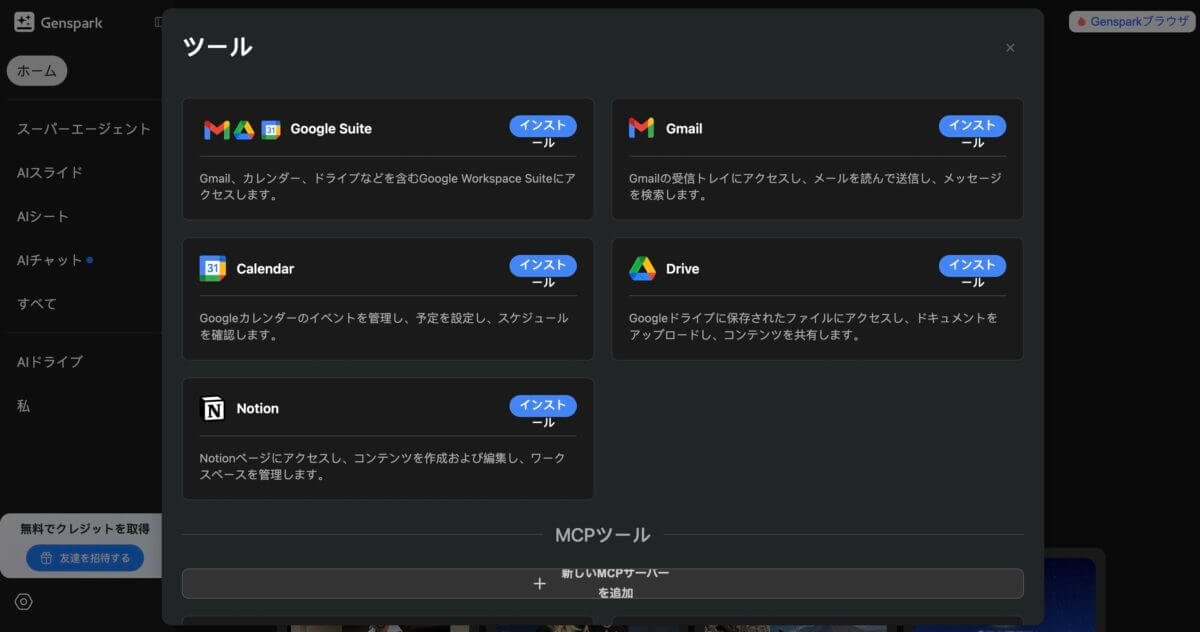Click the Gmail envelope icon
This screenshot has height=632, width=1200.
(641, 128)
